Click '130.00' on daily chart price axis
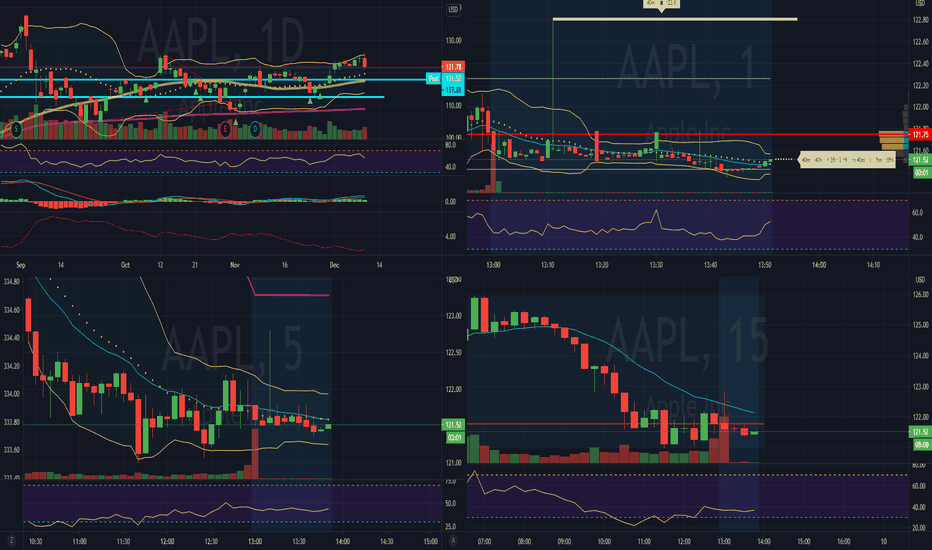 click(454, 40)
